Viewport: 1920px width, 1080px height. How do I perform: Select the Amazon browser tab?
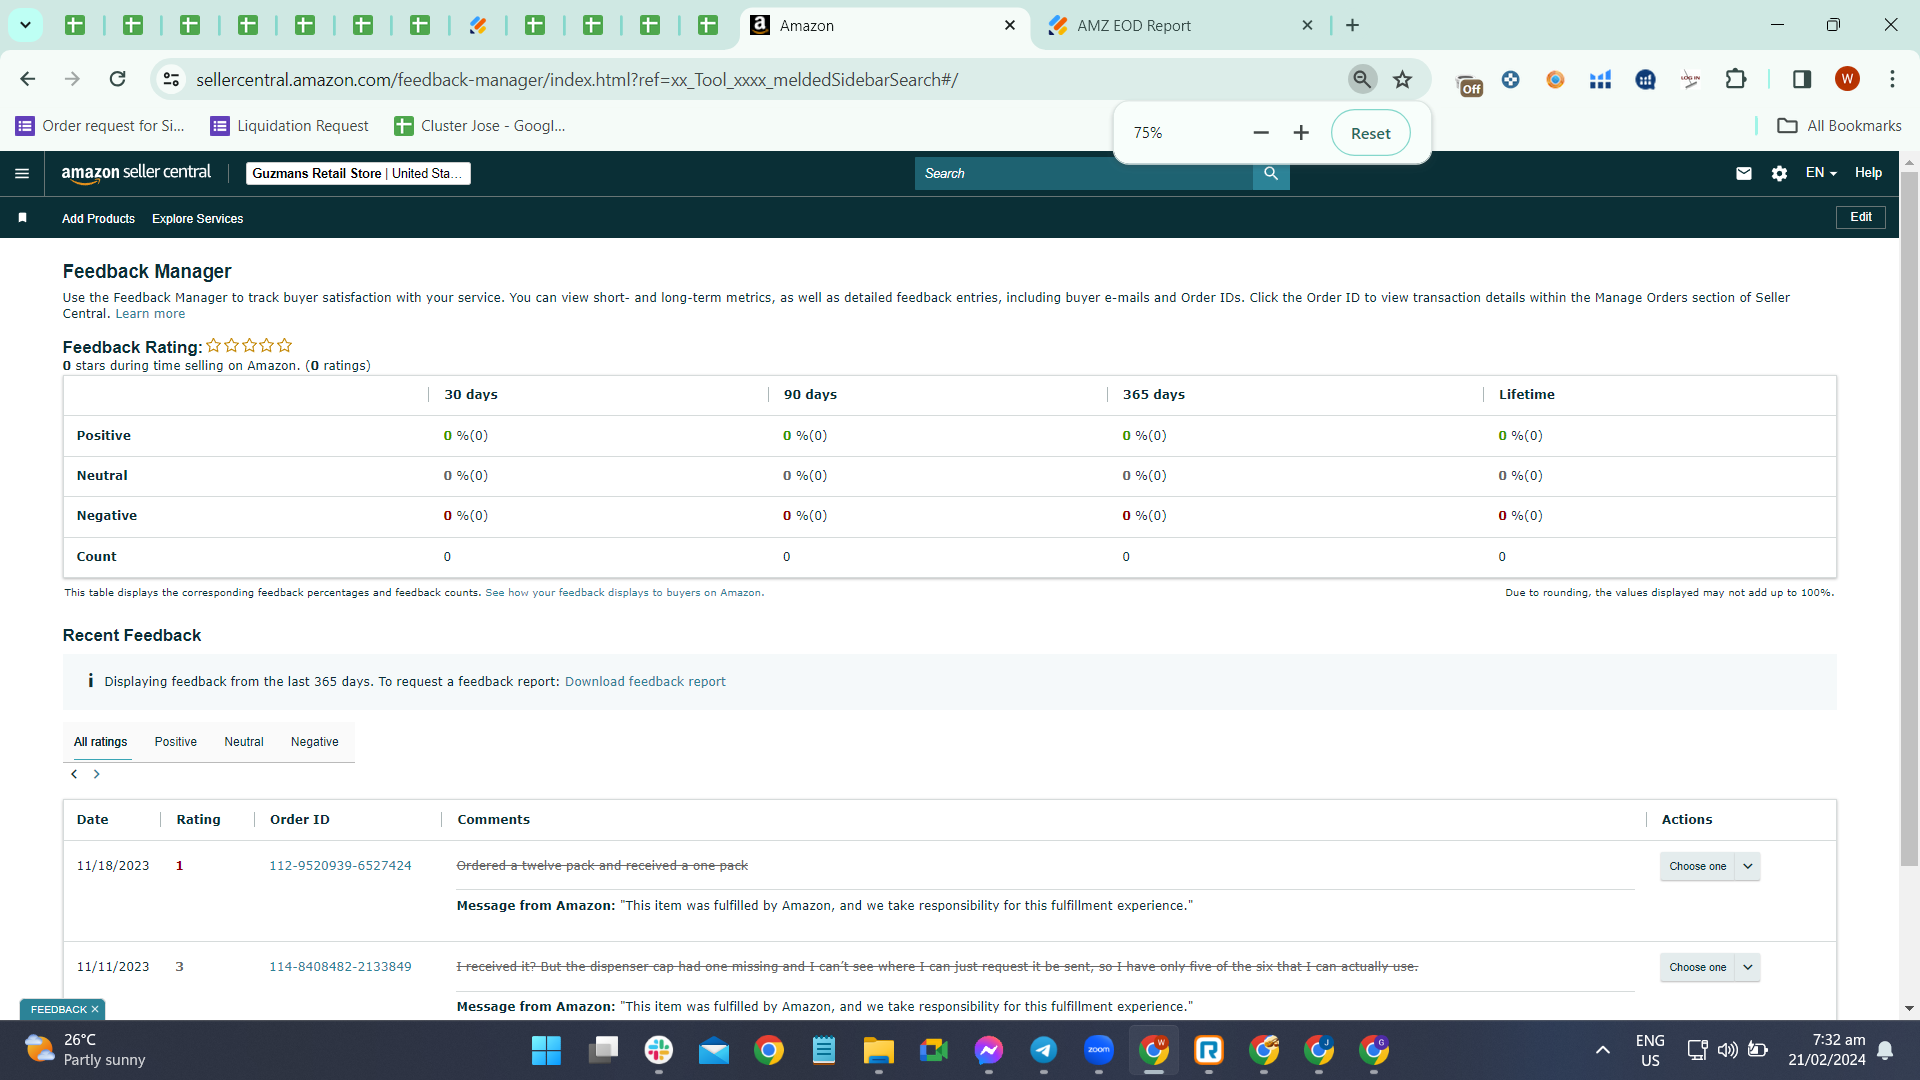coord(884,25)
